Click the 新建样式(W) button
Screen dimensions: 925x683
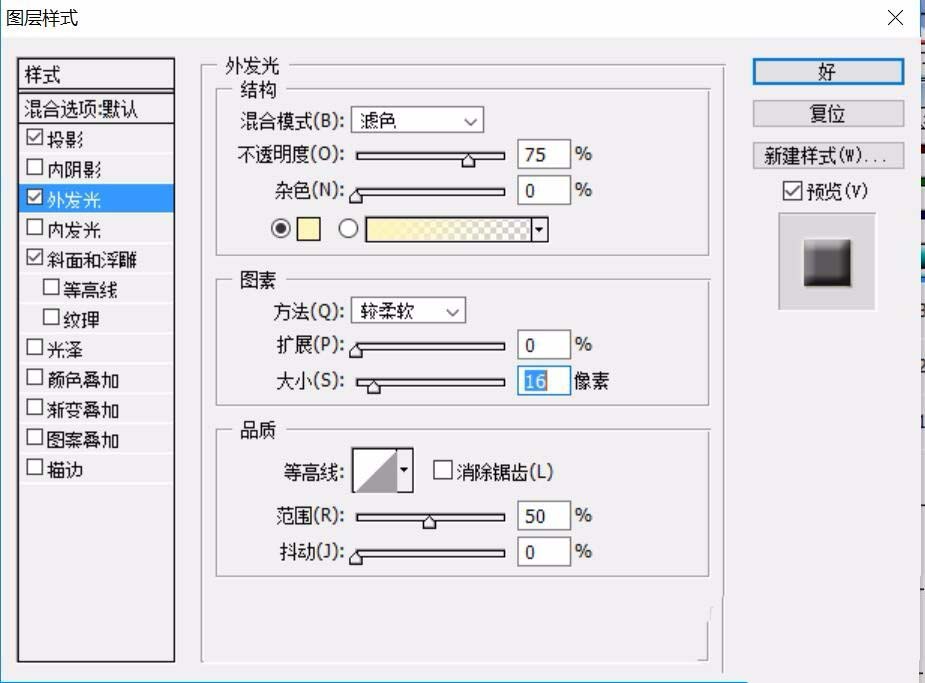[x=828, y=155]
